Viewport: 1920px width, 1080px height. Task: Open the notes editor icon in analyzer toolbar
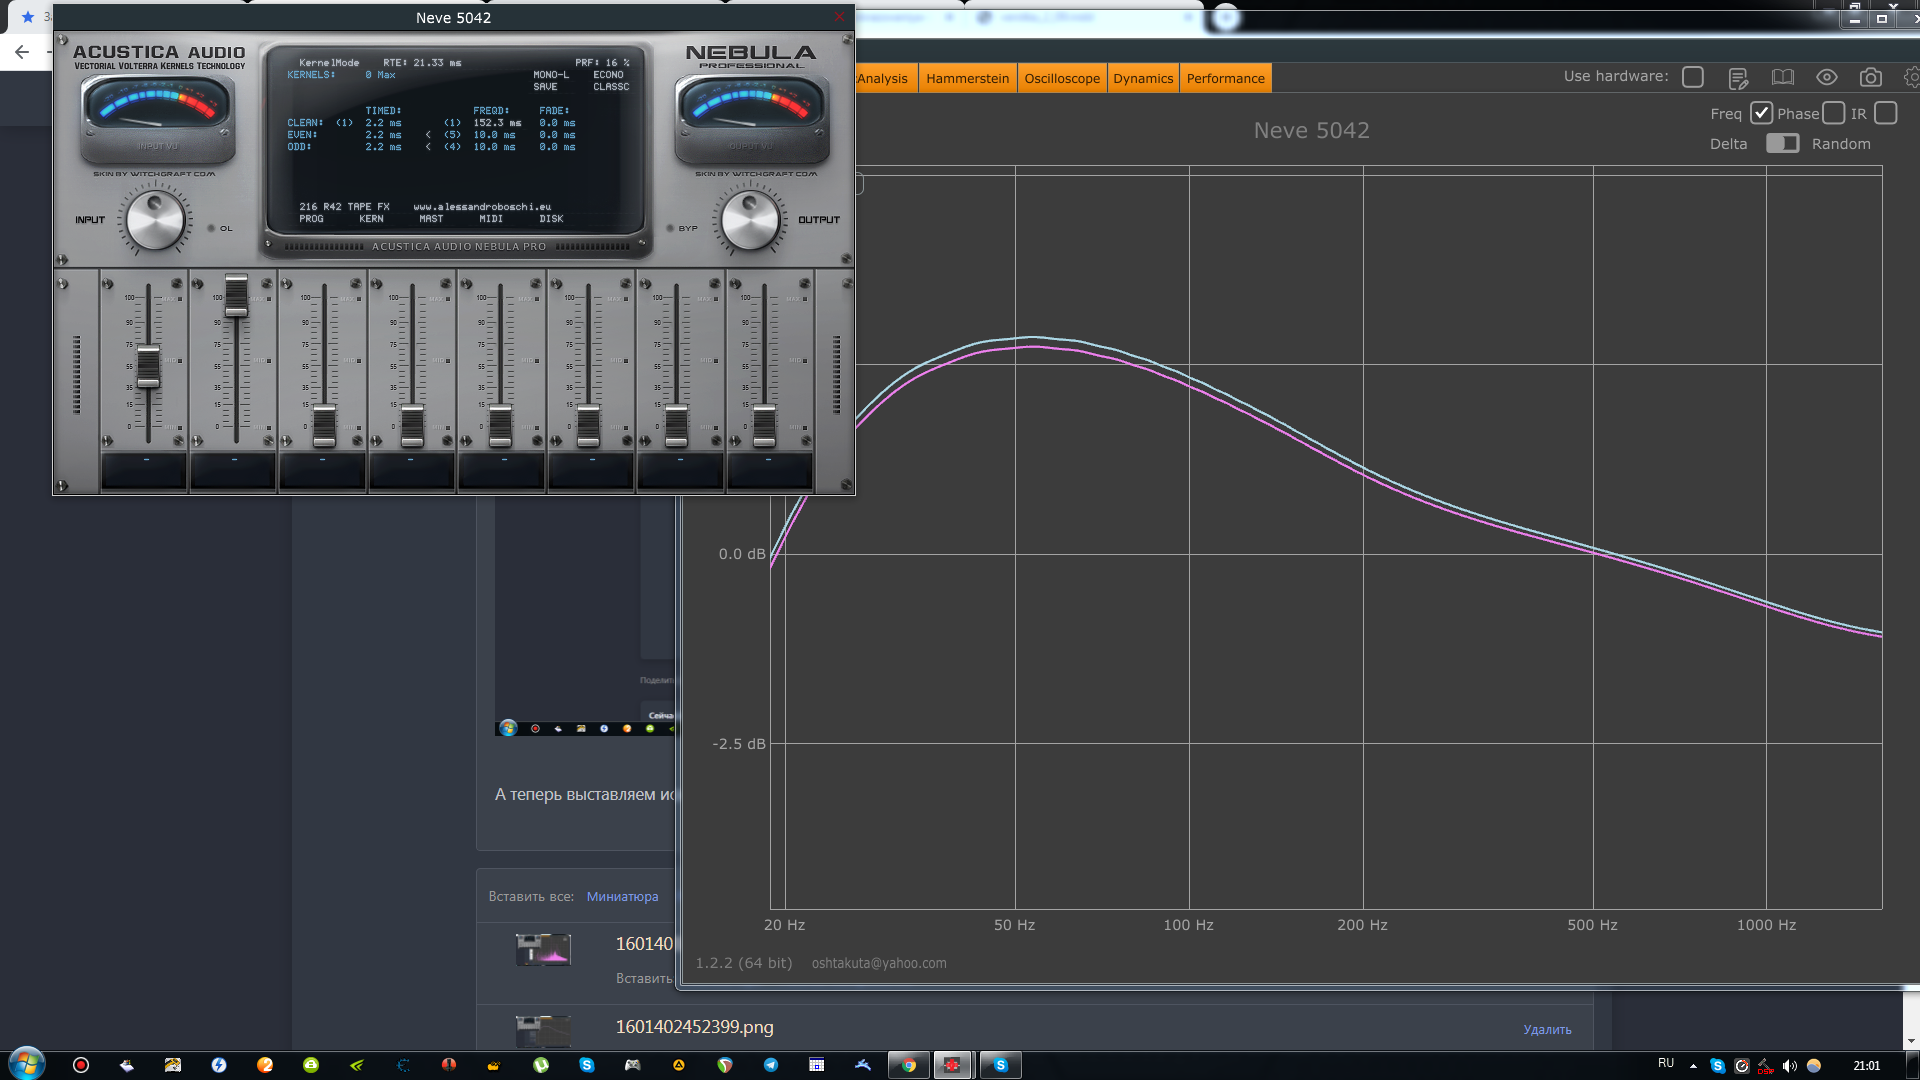tap(1738, 78)
